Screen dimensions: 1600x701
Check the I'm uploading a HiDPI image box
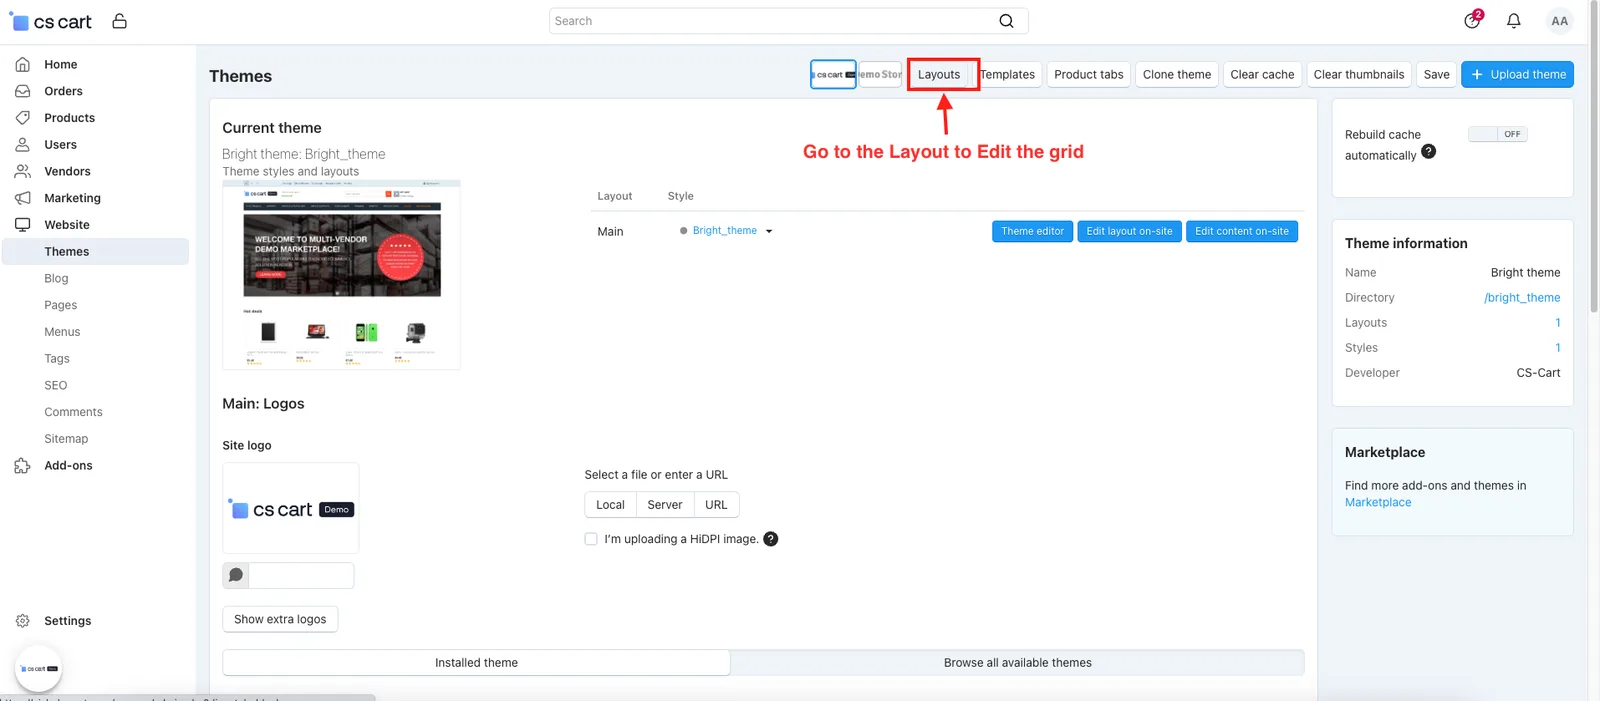coord(591,539)
